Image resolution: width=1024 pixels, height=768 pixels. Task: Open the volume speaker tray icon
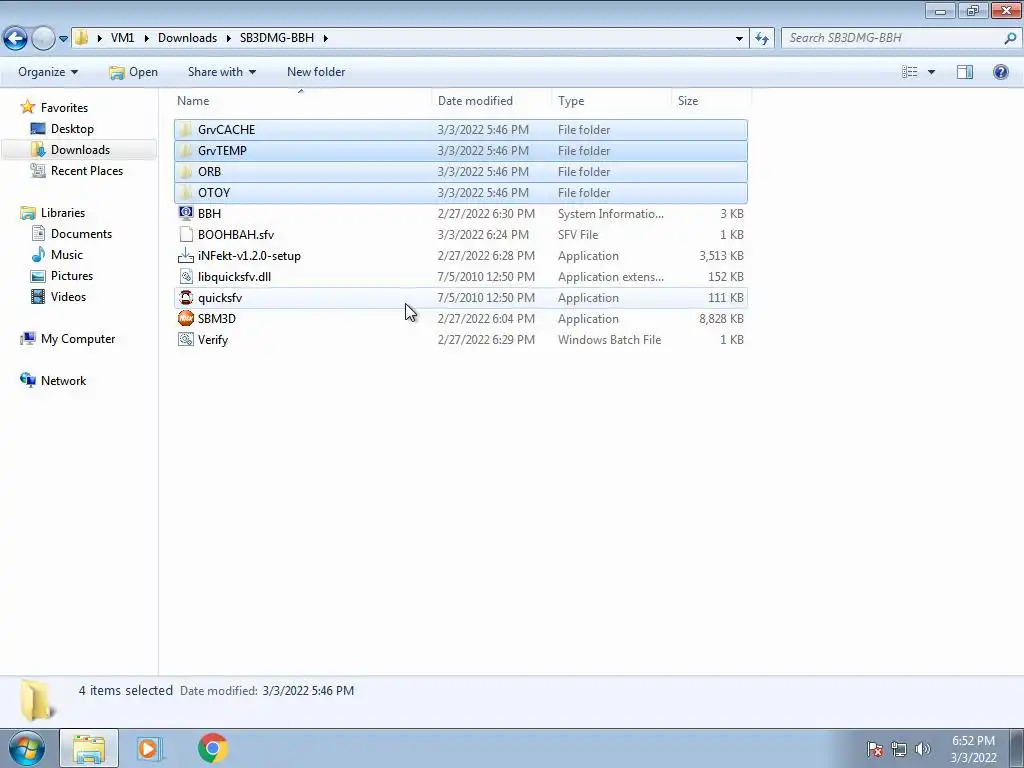coord(922,749)
